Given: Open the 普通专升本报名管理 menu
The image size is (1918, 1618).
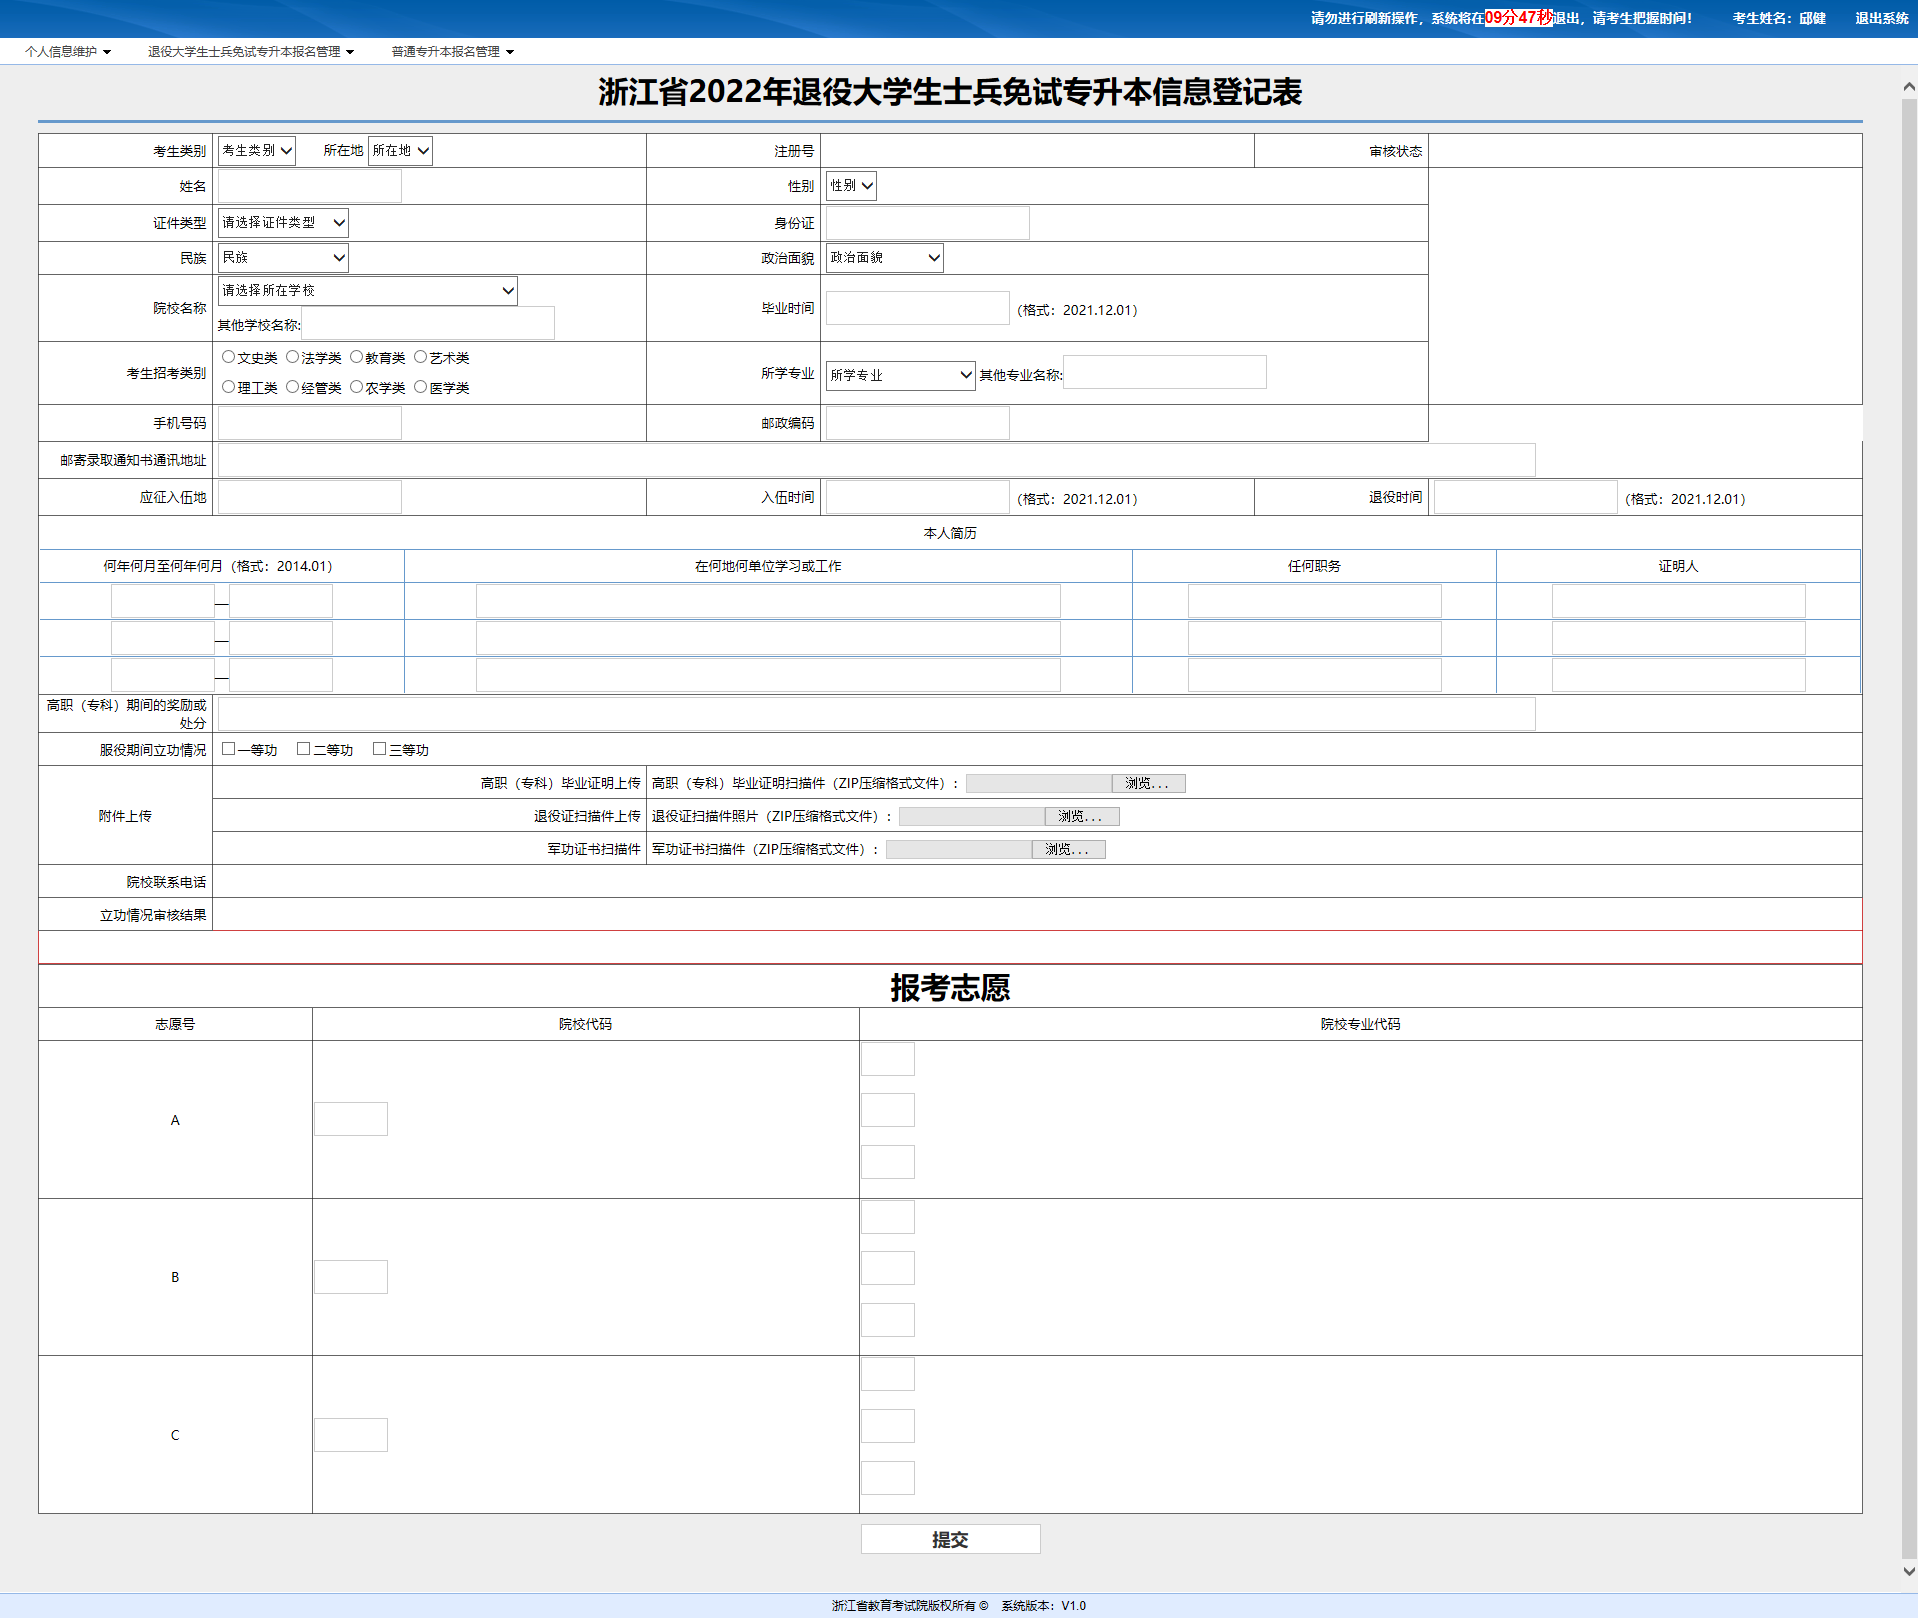Looking at the screenshot, I should 452,52.
